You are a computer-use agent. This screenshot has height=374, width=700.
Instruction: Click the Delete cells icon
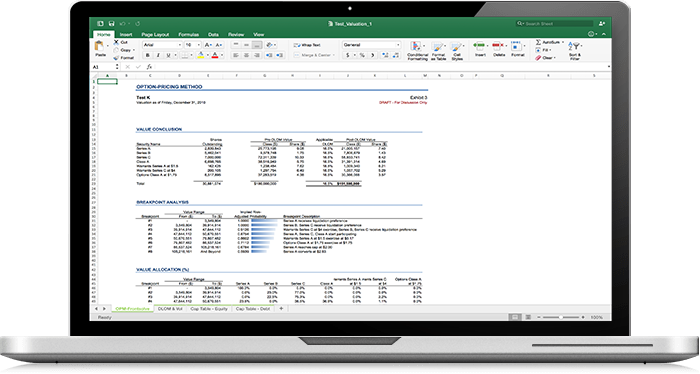[498, 46]
